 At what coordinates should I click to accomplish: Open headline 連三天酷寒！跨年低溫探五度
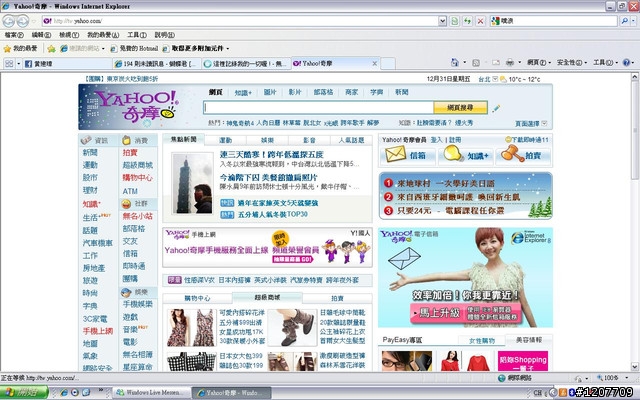271,155
